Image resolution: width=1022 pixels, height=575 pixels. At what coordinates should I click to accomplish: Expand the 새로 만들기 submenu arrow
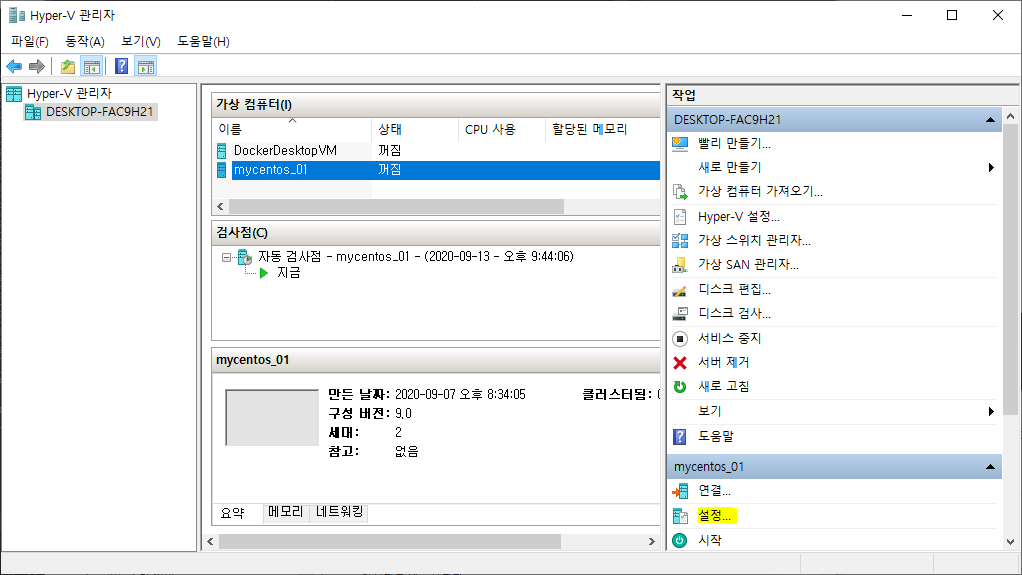[x=991, y=168]
